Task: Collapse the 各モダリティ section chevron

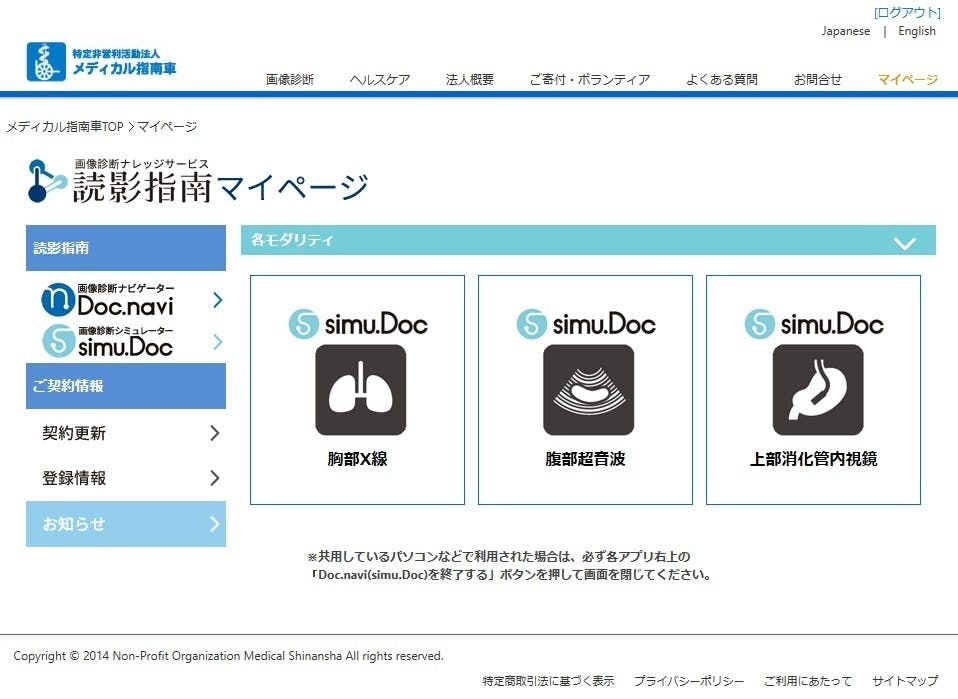Action: (904, 242)
